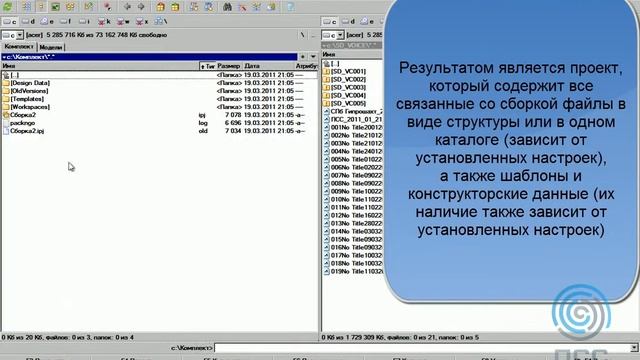
Task: Select the Сборка2 ipj project file
Action: pyautogui.click(x=159, y=115)
